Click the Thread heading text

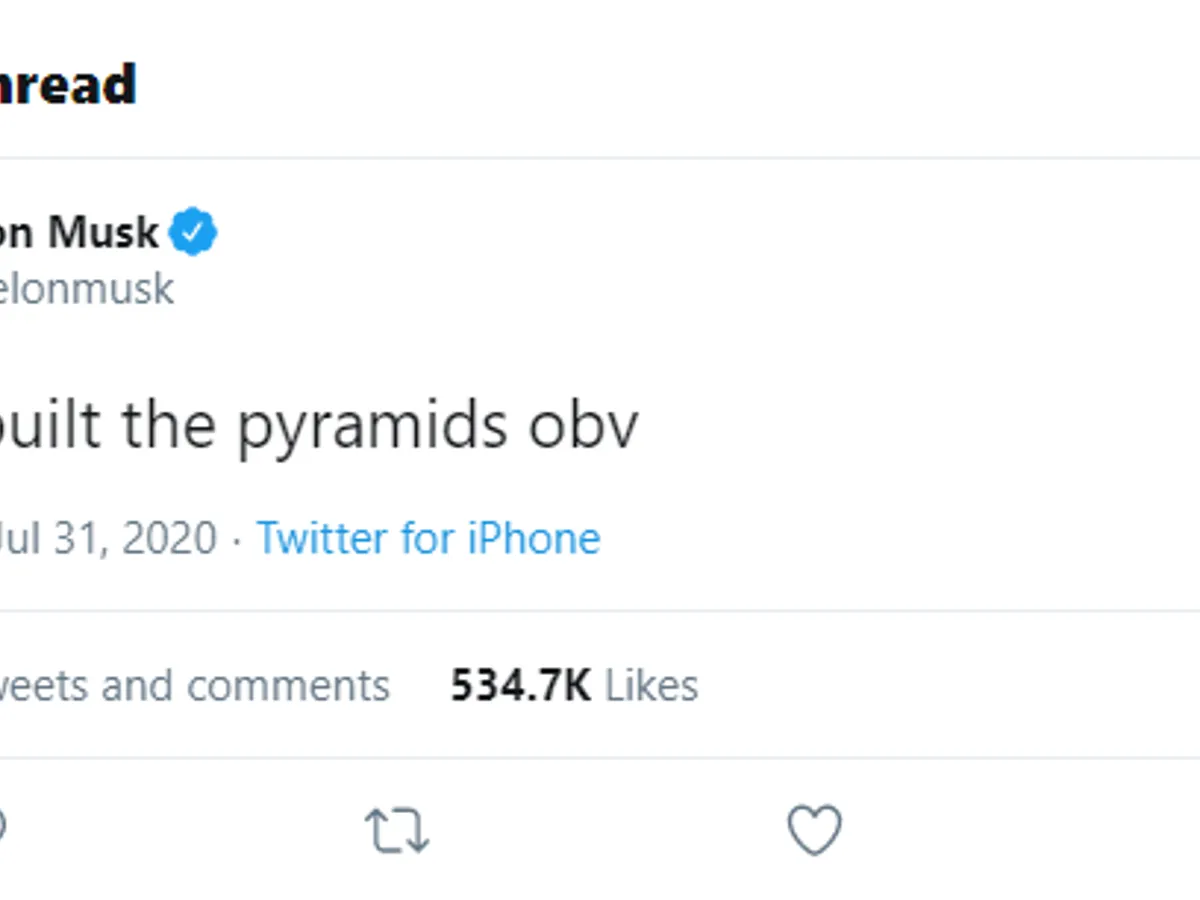(68, 84)
